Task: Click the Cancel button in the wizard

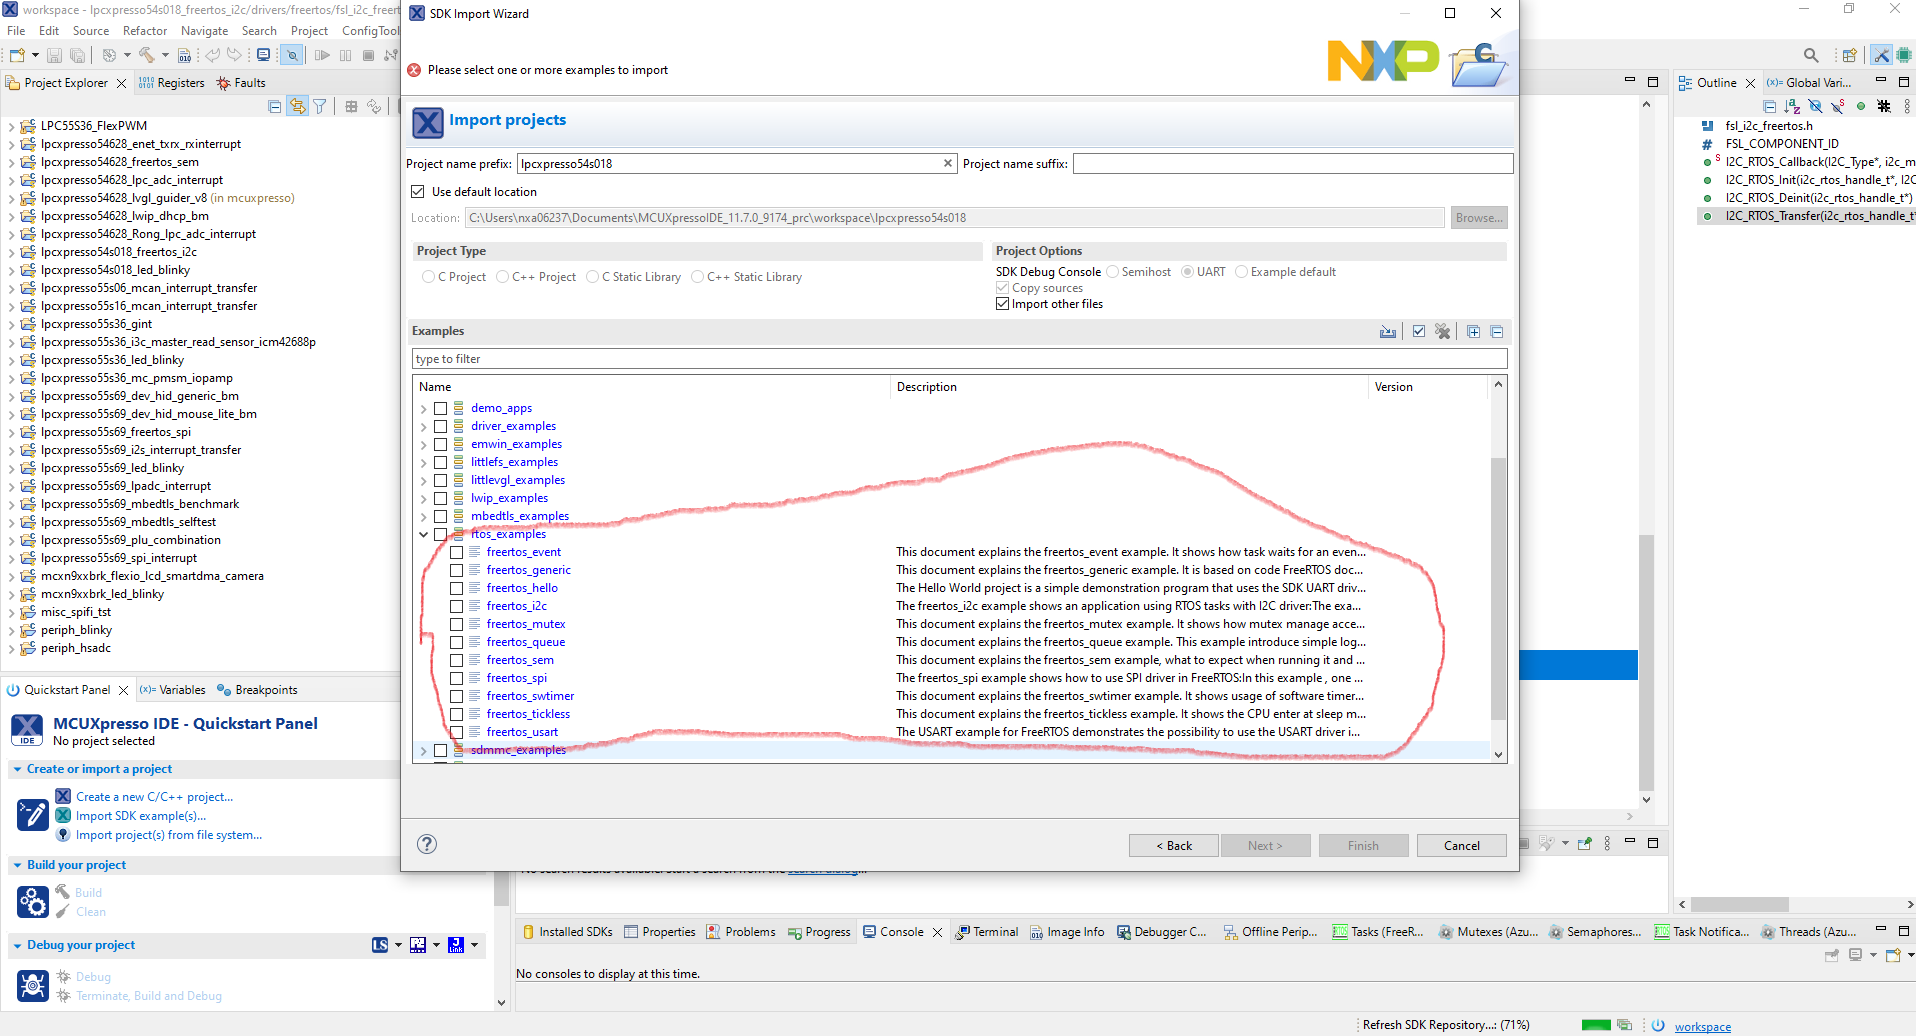Action: 1461,845
